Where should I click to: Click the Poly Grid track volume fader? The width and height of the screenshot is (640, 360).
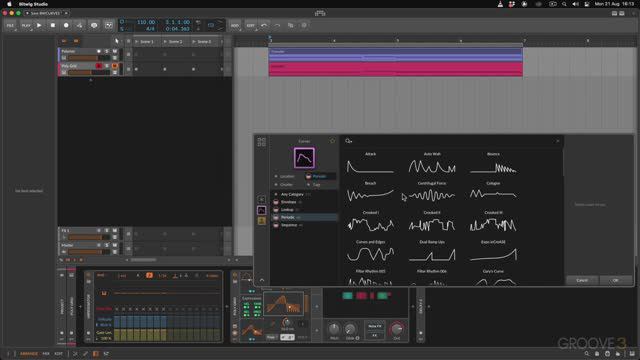pyautogui.click(x=89, y=72)
